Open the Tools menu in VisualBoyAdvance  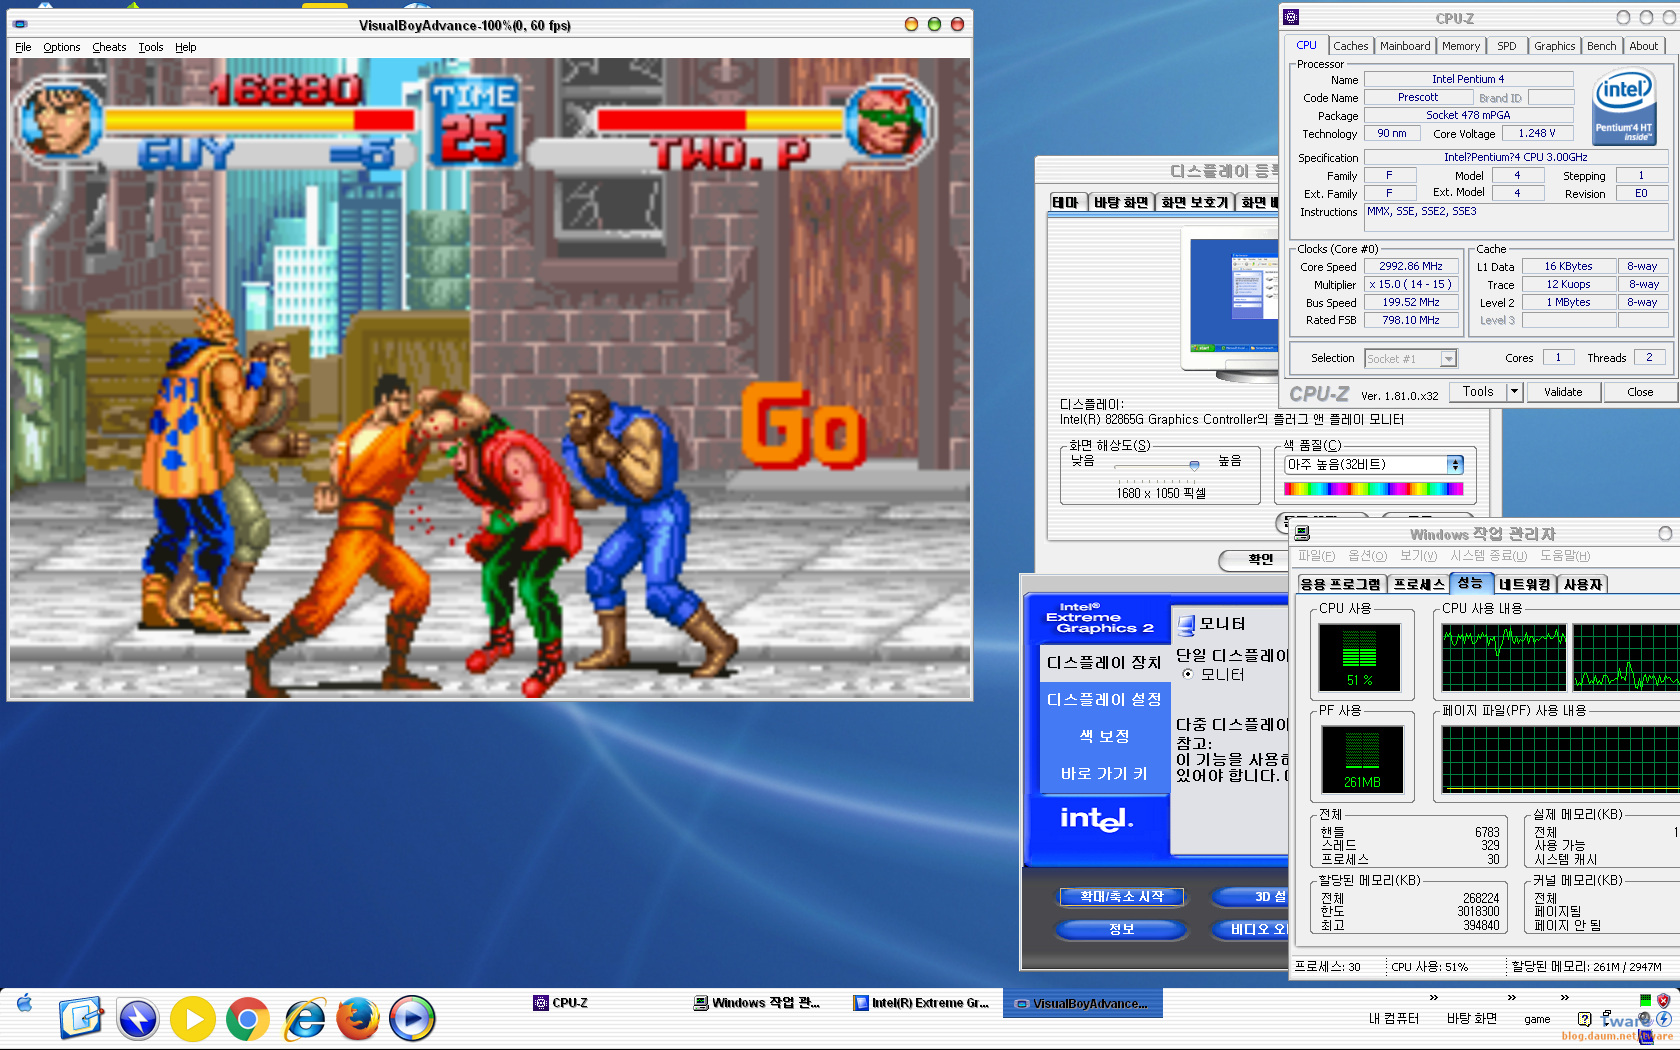click(x=150, y=47)
